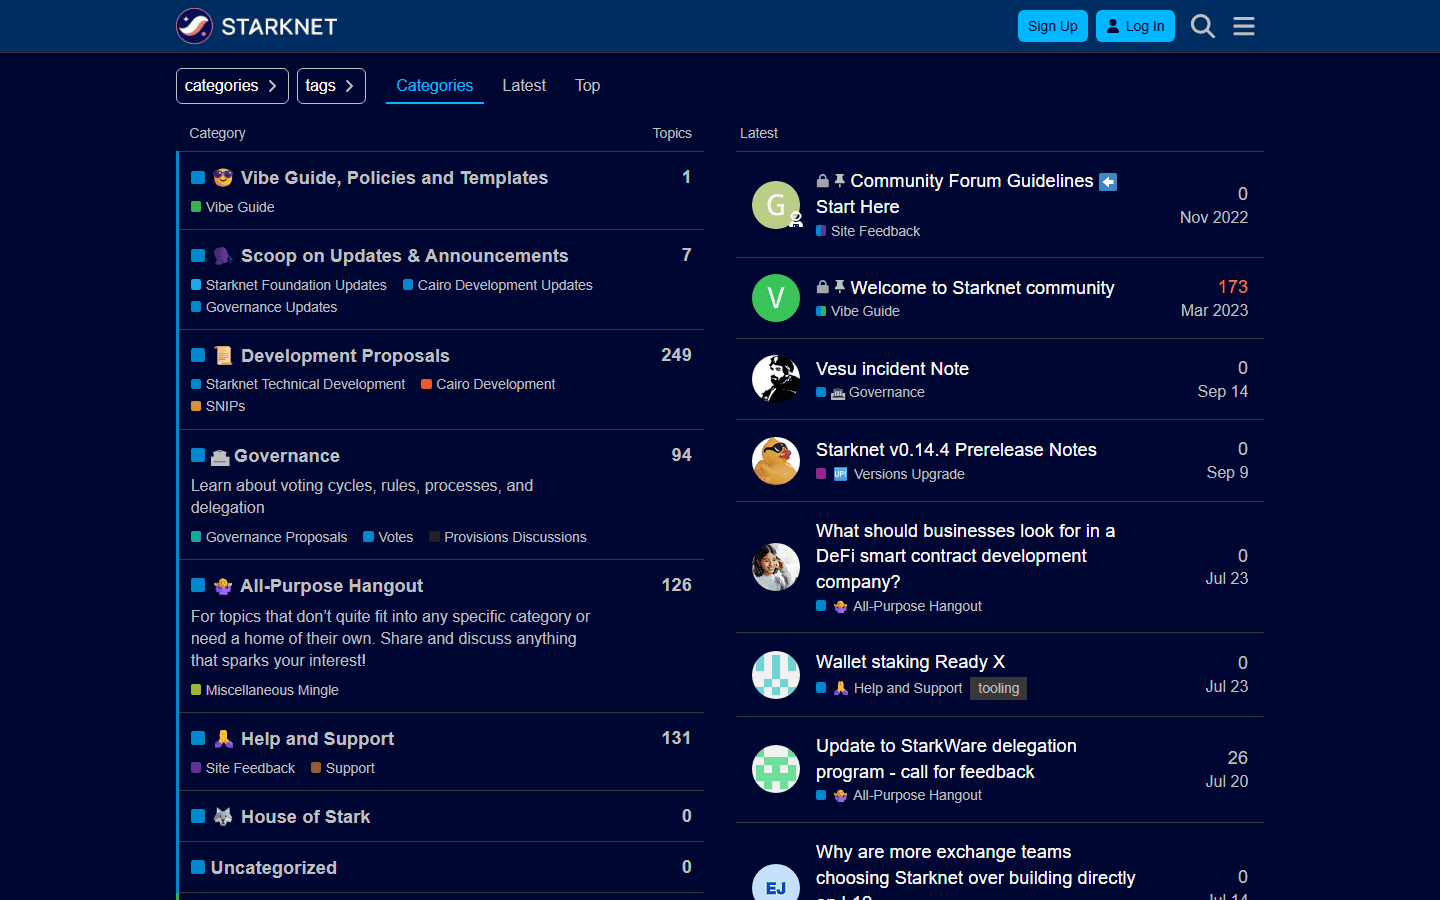Click the duck avatar on Prerelease Notes topic
Viewport: 1440px width, 900px height.
(x=776, y=461)
